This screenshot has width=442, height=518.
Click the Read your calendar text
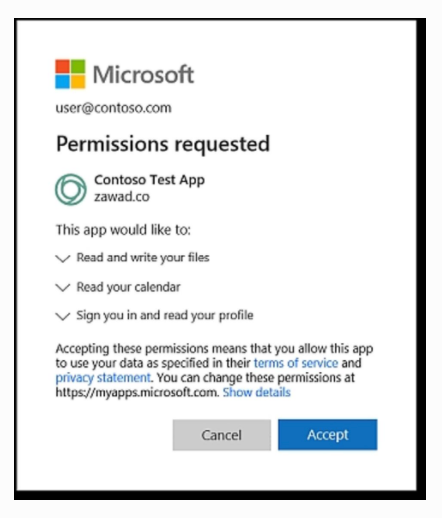[x=128, y=287]
